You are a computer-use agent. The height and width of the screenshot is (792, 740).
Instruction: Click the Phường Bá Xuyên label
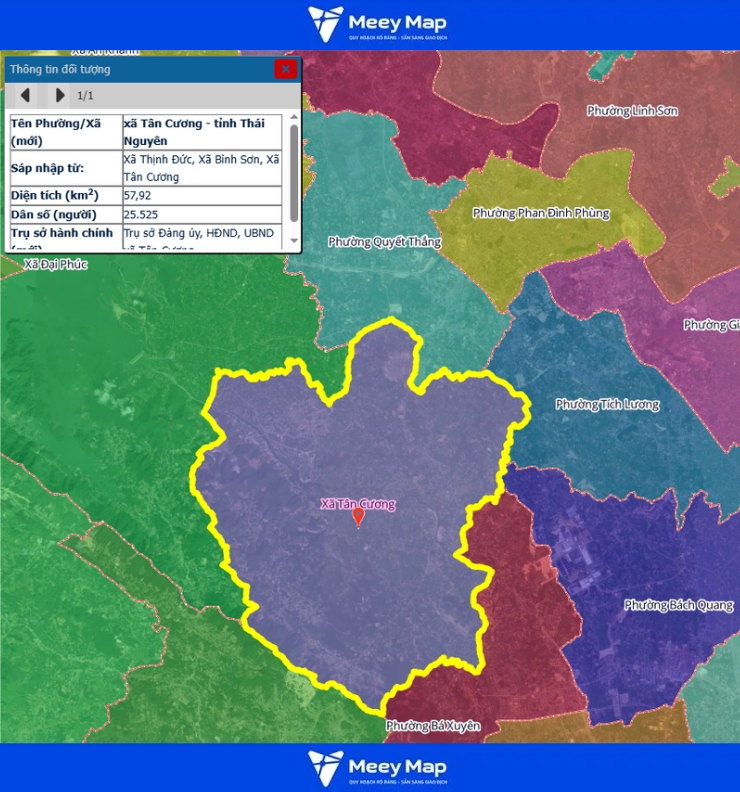pyautogui.click(x=432, y=725)
